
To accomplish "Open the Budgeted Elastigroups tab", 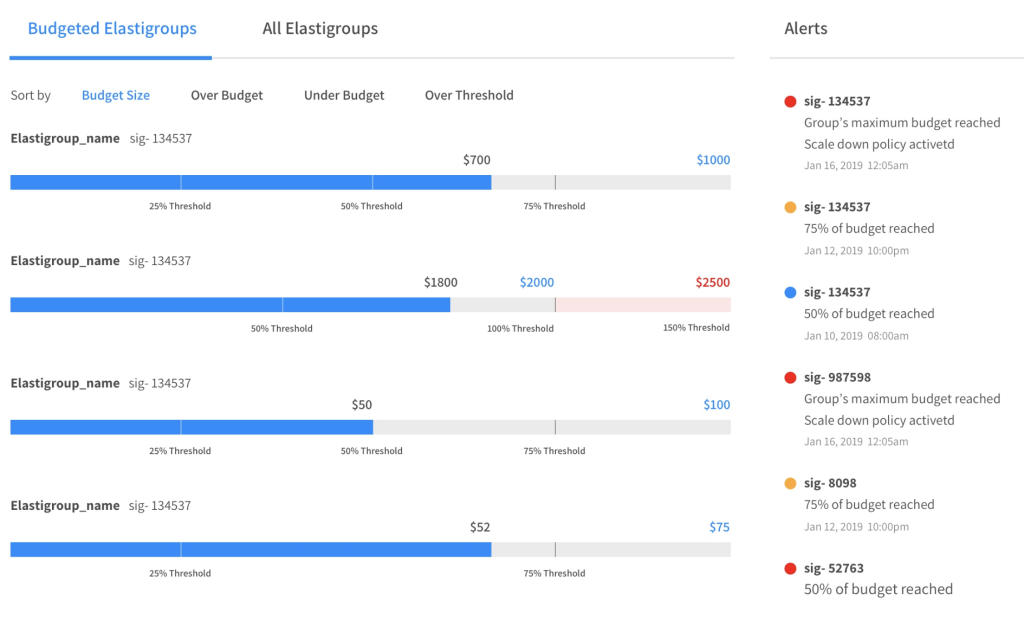I will [x=112, y=29].
